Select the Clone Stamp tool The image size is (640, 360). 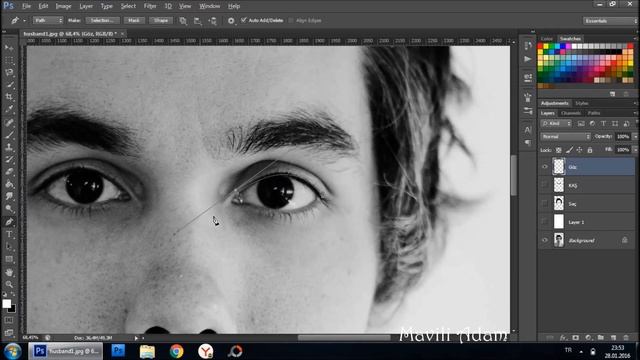[x=9, y=147]
